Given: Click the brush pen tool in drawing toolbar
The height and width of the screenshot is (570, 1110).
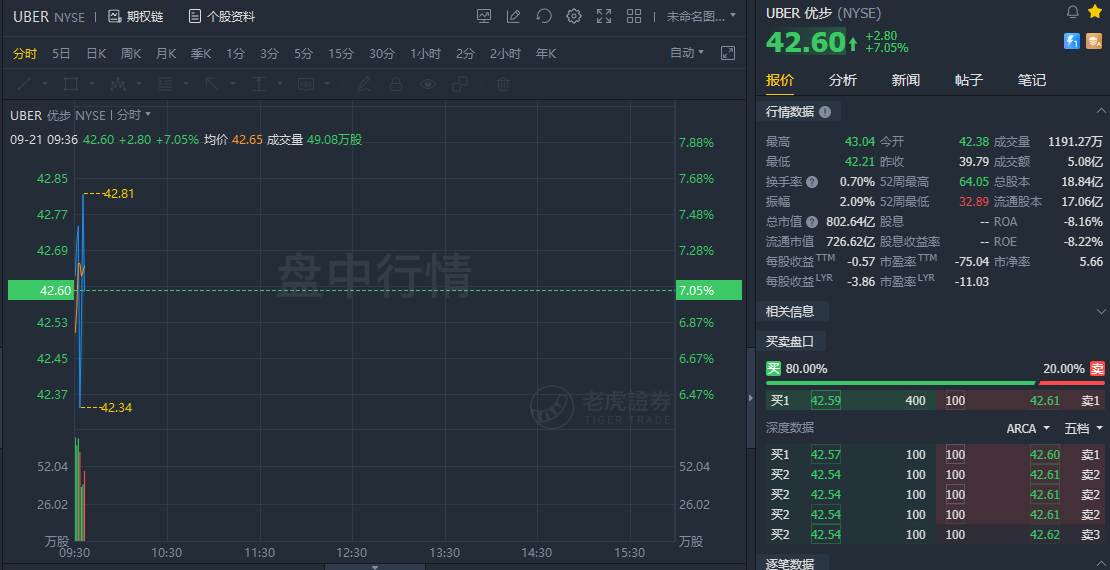Looking at the screenshot, I should point(364,84).
